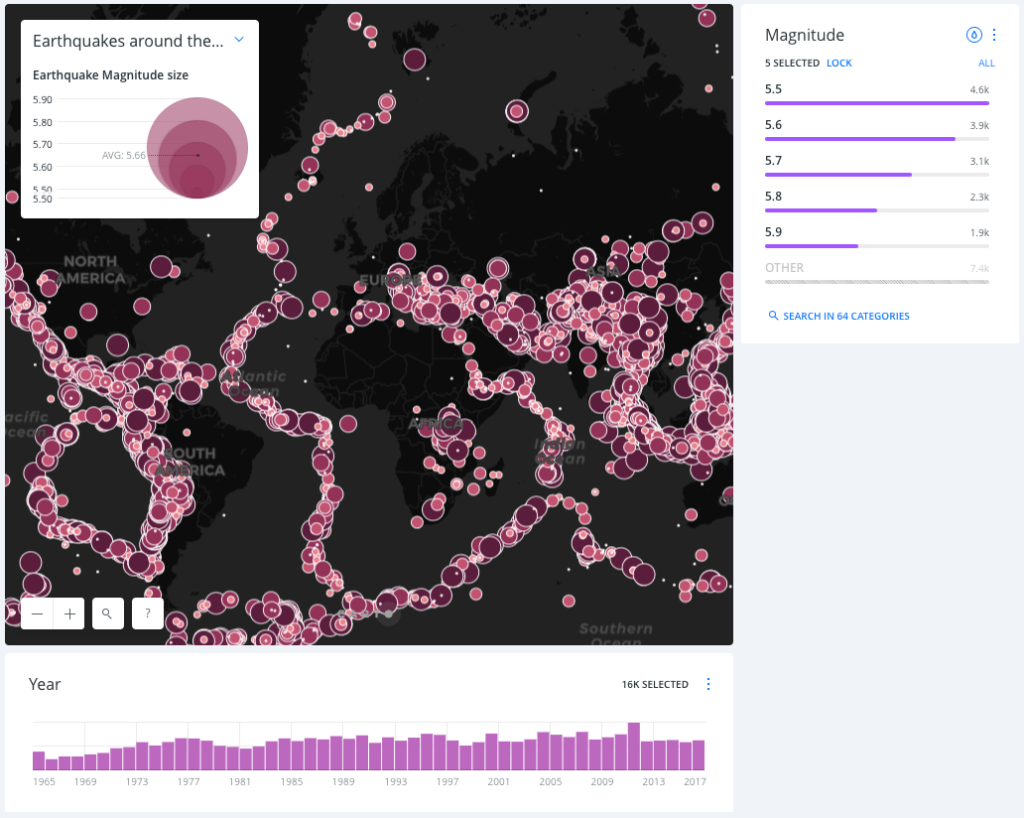The width and height of the screenshot is (1024, 818).
Task: Expand the Magnitude list with ALL
Action: 986,62
